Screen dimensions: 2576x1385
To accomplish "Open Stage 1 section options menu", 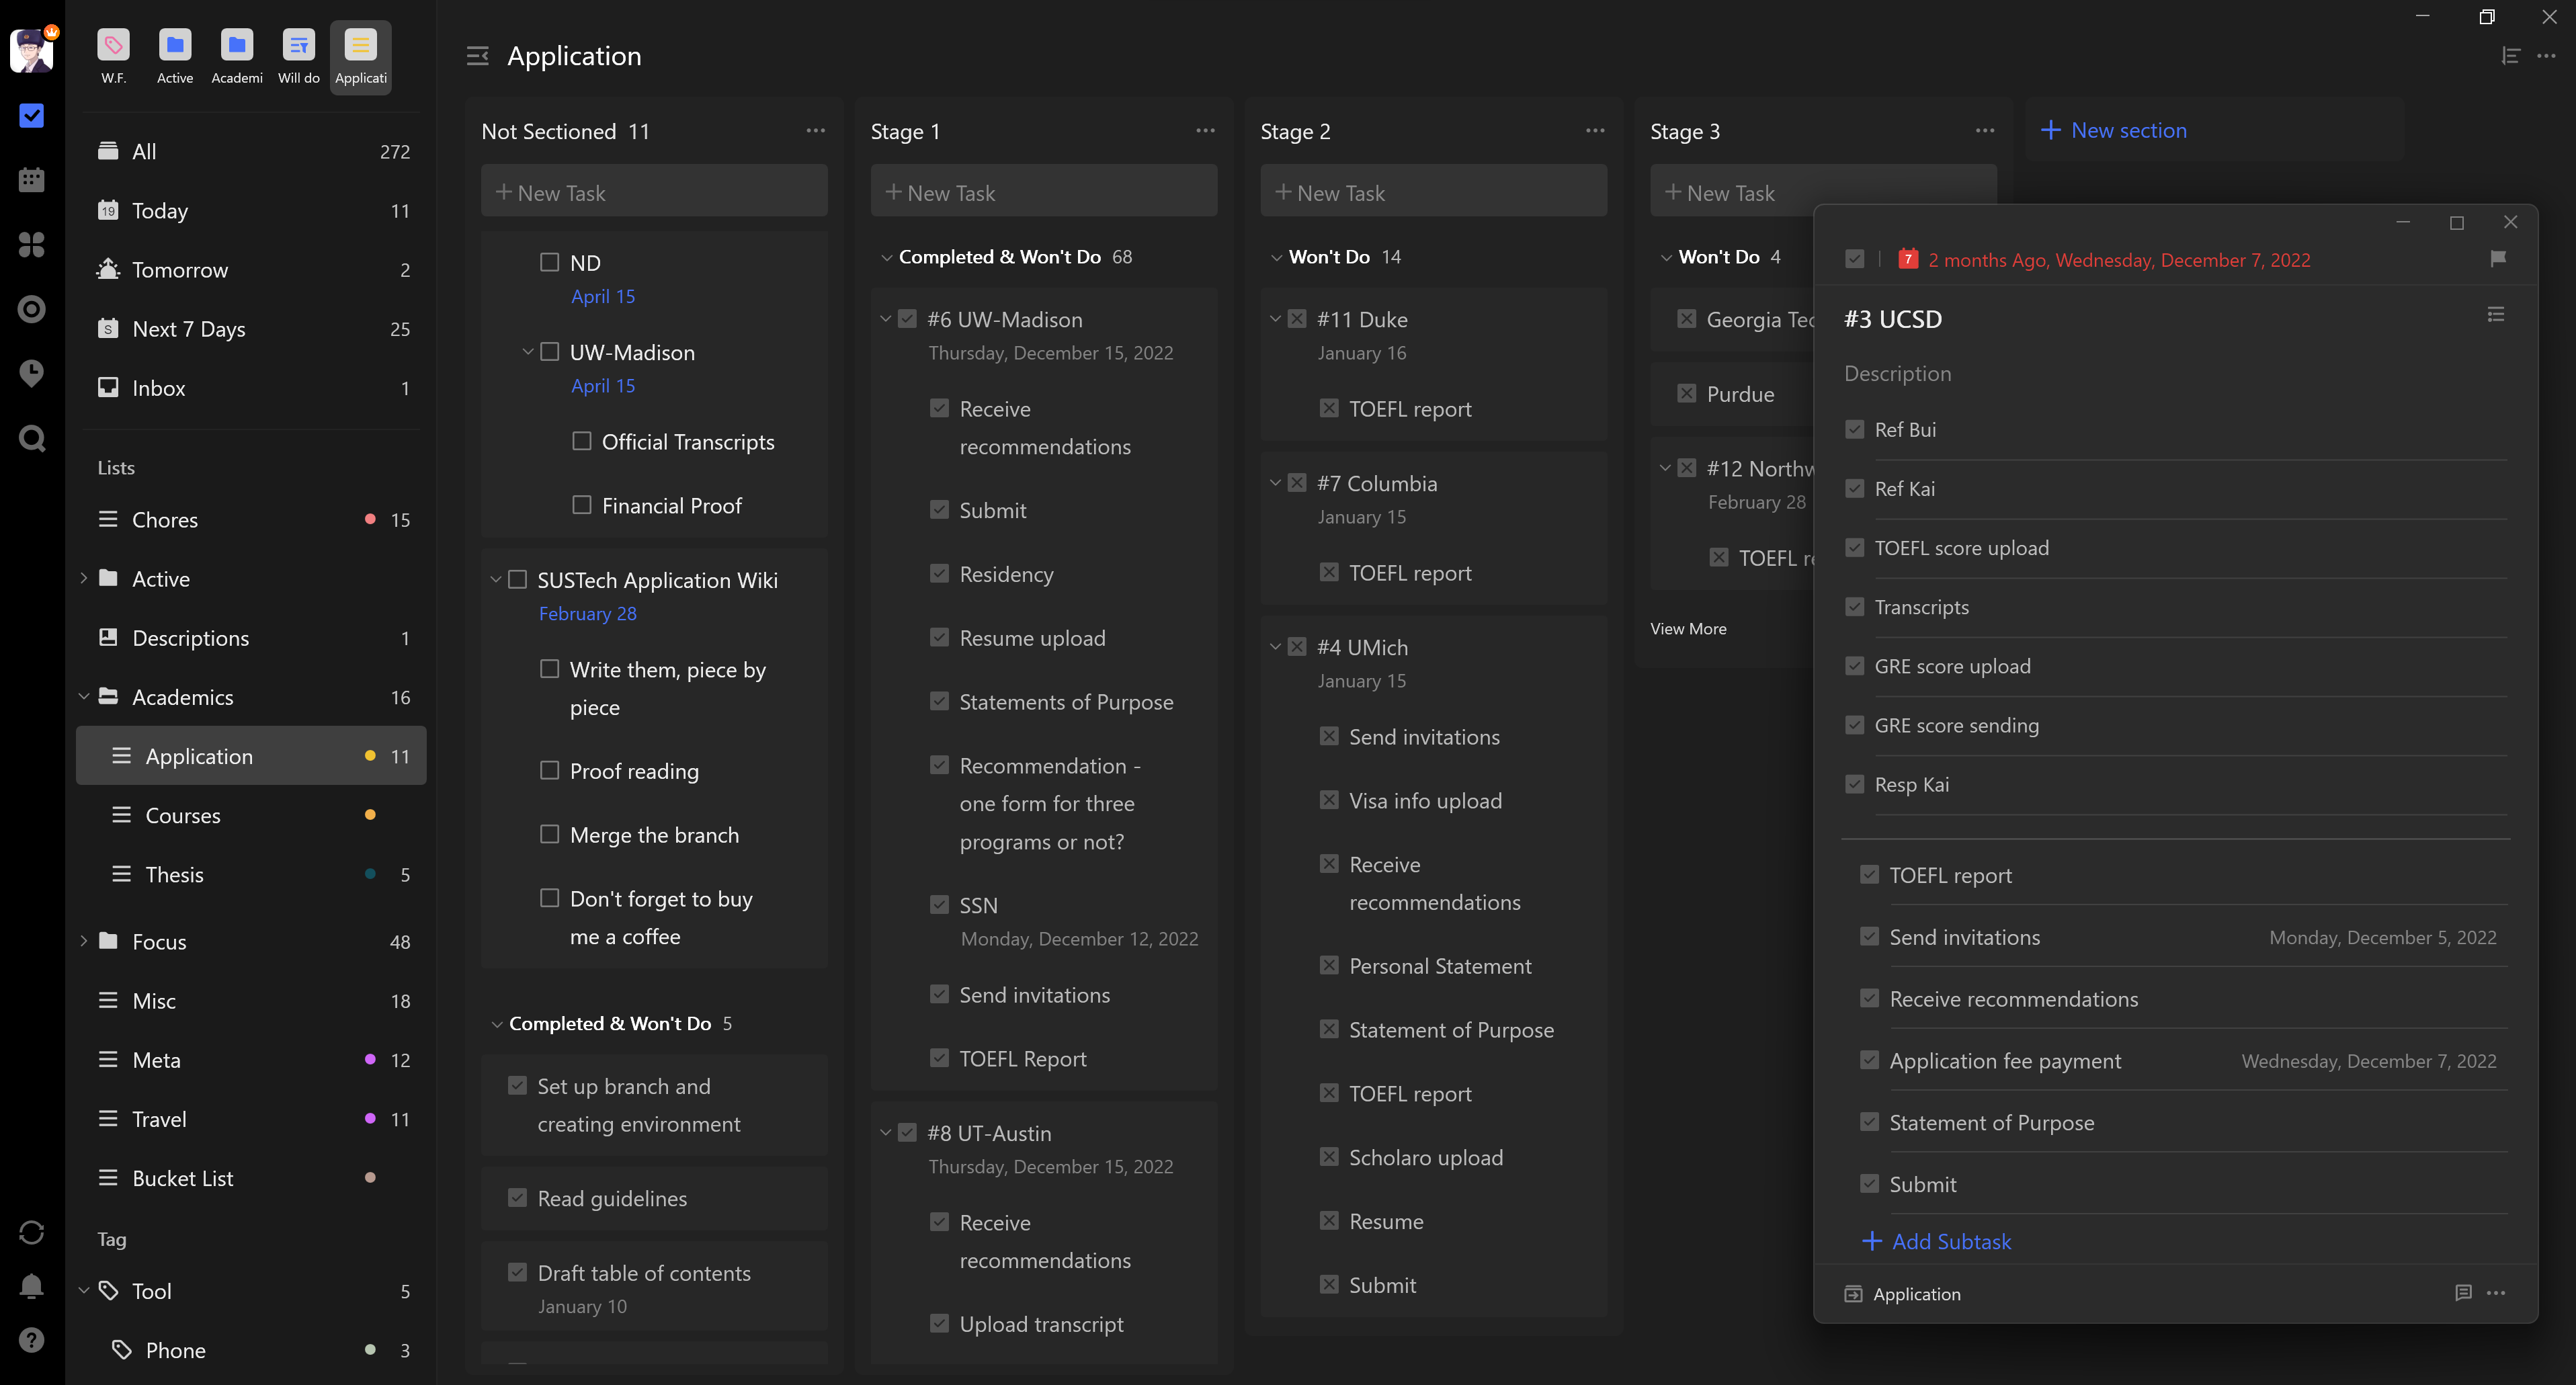I will tap(1205, 131).
